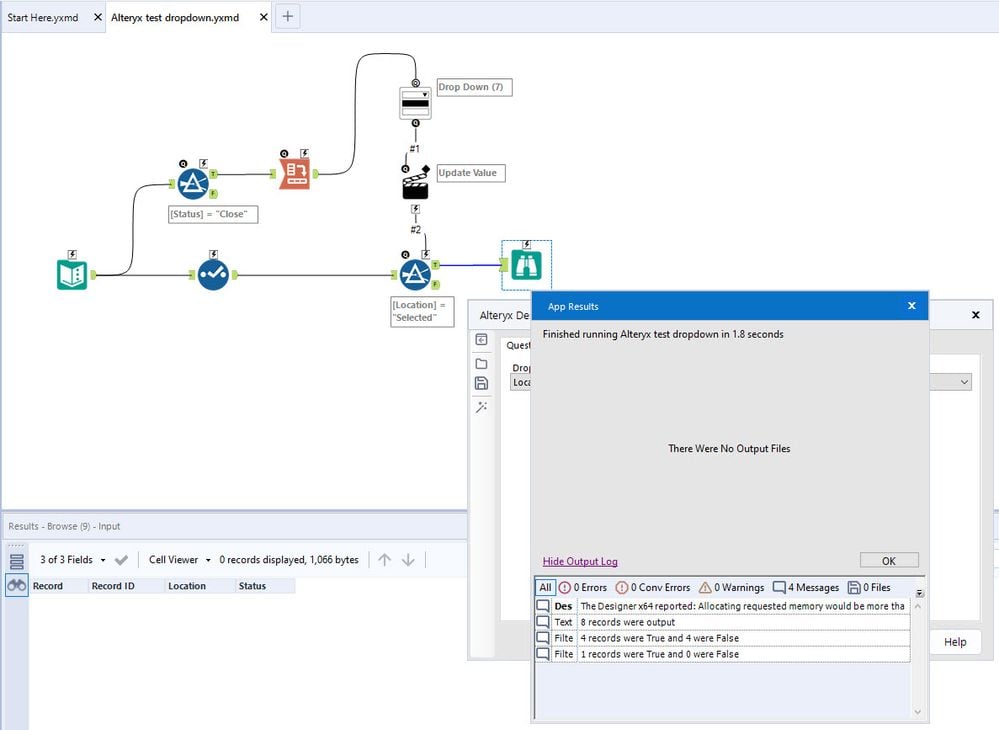This screenshot has height=730, width=999.
Task: Click the output log scrollbar down arrow
Action: 918,712
